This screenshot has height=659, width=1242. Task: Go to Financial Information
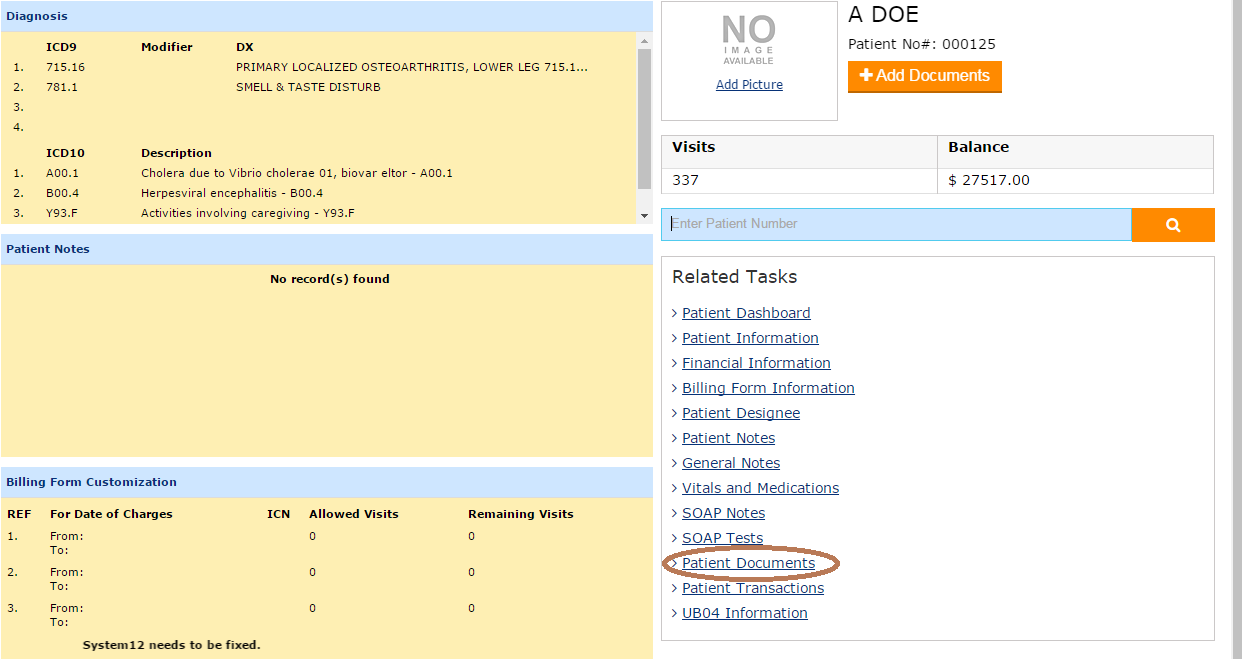coord(756,363)
